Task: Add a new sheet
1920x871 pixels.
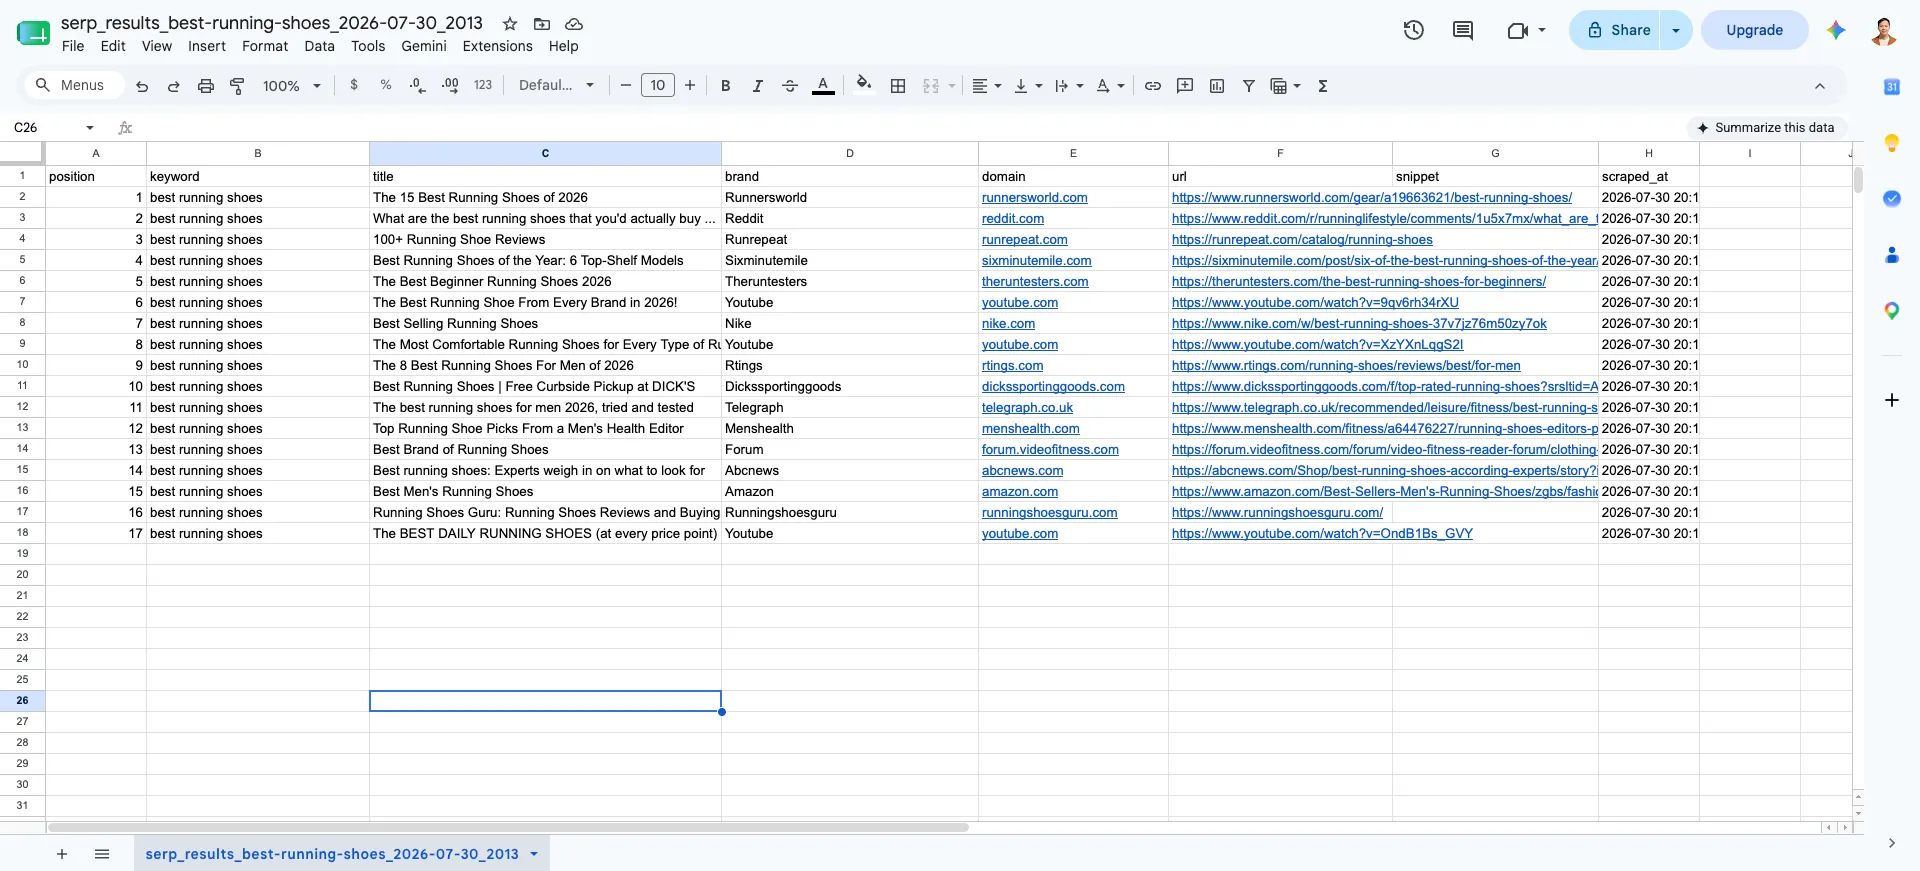Action: (x=62, y=854)
